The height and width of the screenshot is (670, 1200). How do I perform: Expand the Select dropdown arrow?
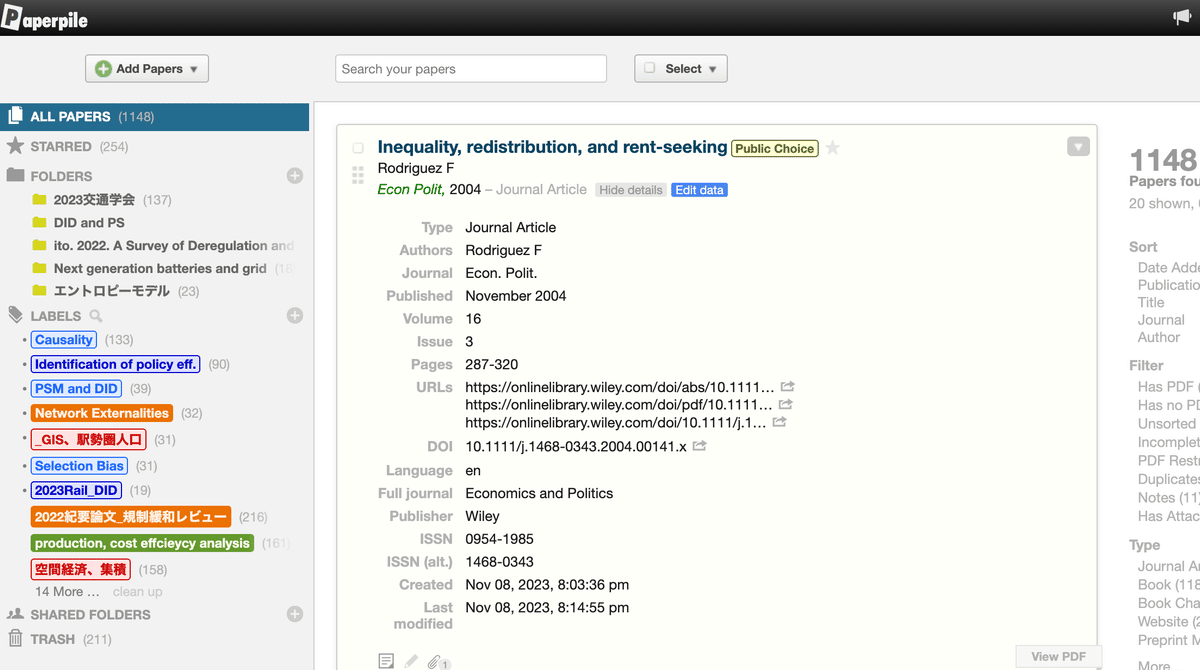click(713, 69)
